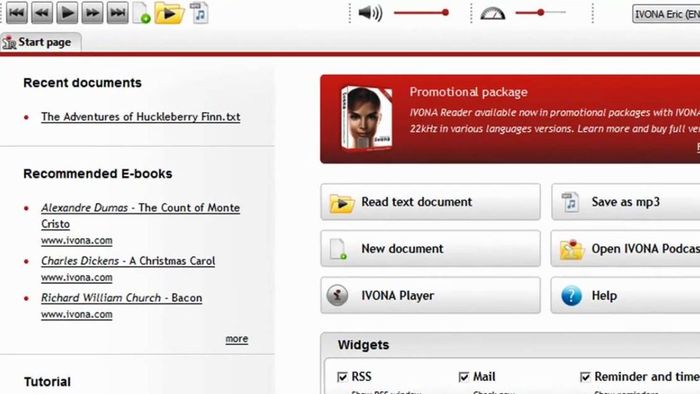Create new document via toolbar page icon
The height and width of the screenshot is (394, 700).
click(142, 12)
